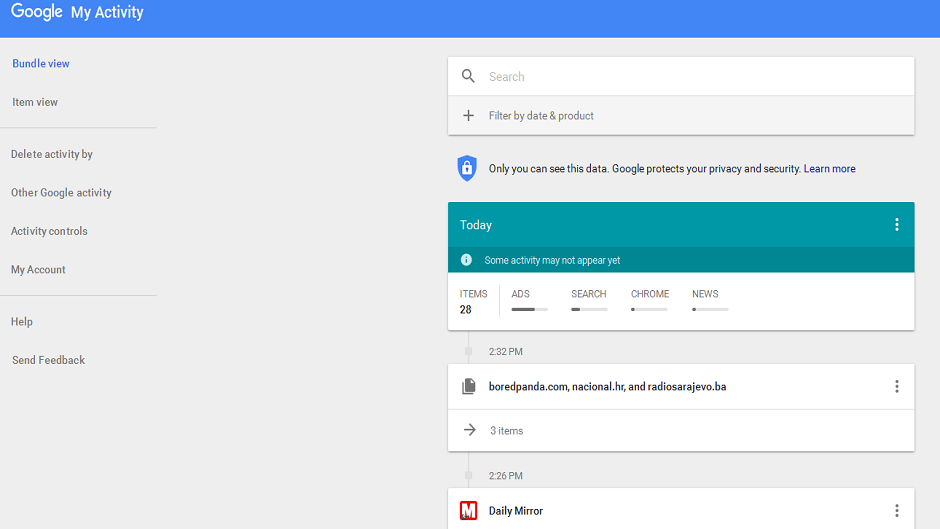Screen dimensions: 940x529
Task: Click inside the Search input field
Action: (690, 77)
